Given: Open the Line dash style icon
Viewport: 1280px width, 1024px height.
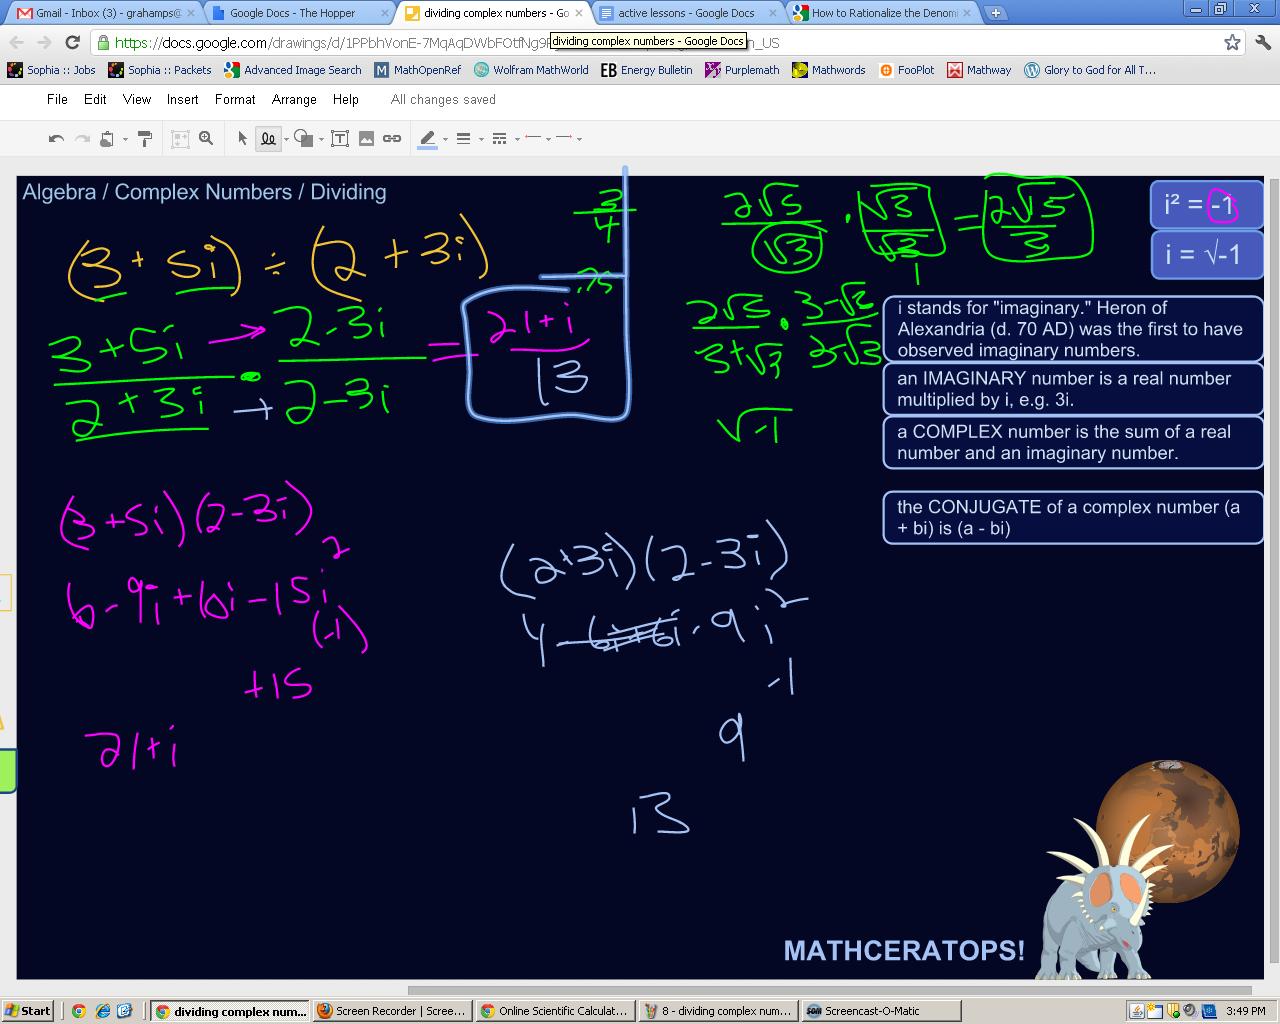Looking at the screenshot, I should tap(499, 139).
